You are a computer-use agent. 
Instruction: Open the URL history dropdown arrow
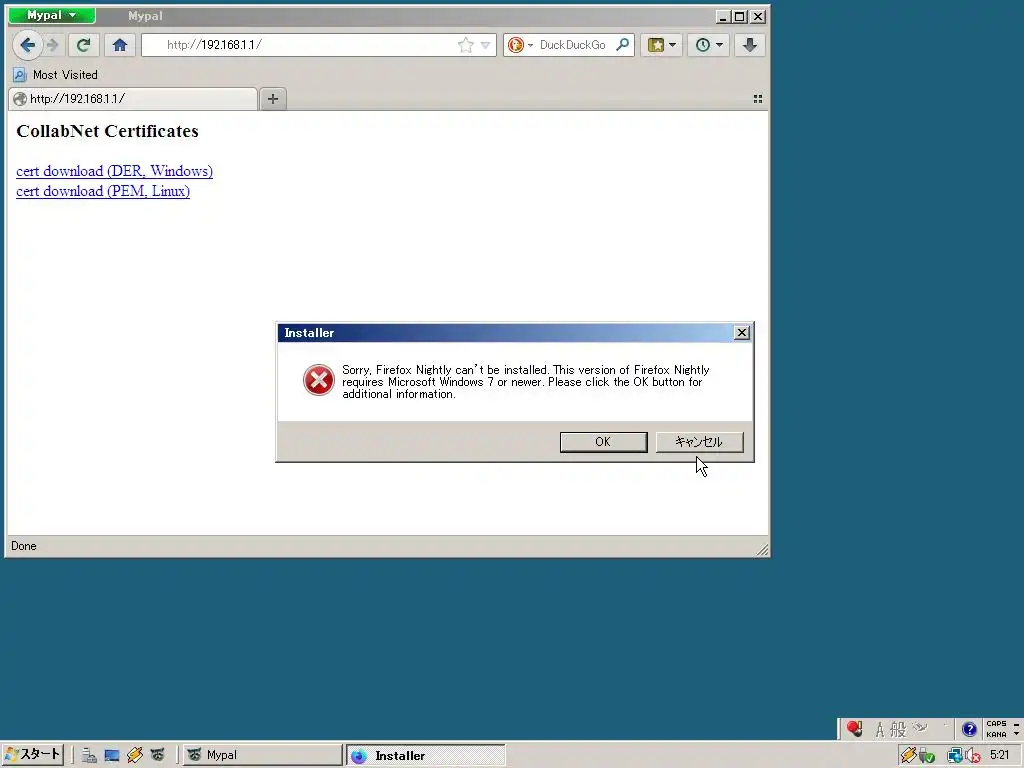click(x=485, y=45)
